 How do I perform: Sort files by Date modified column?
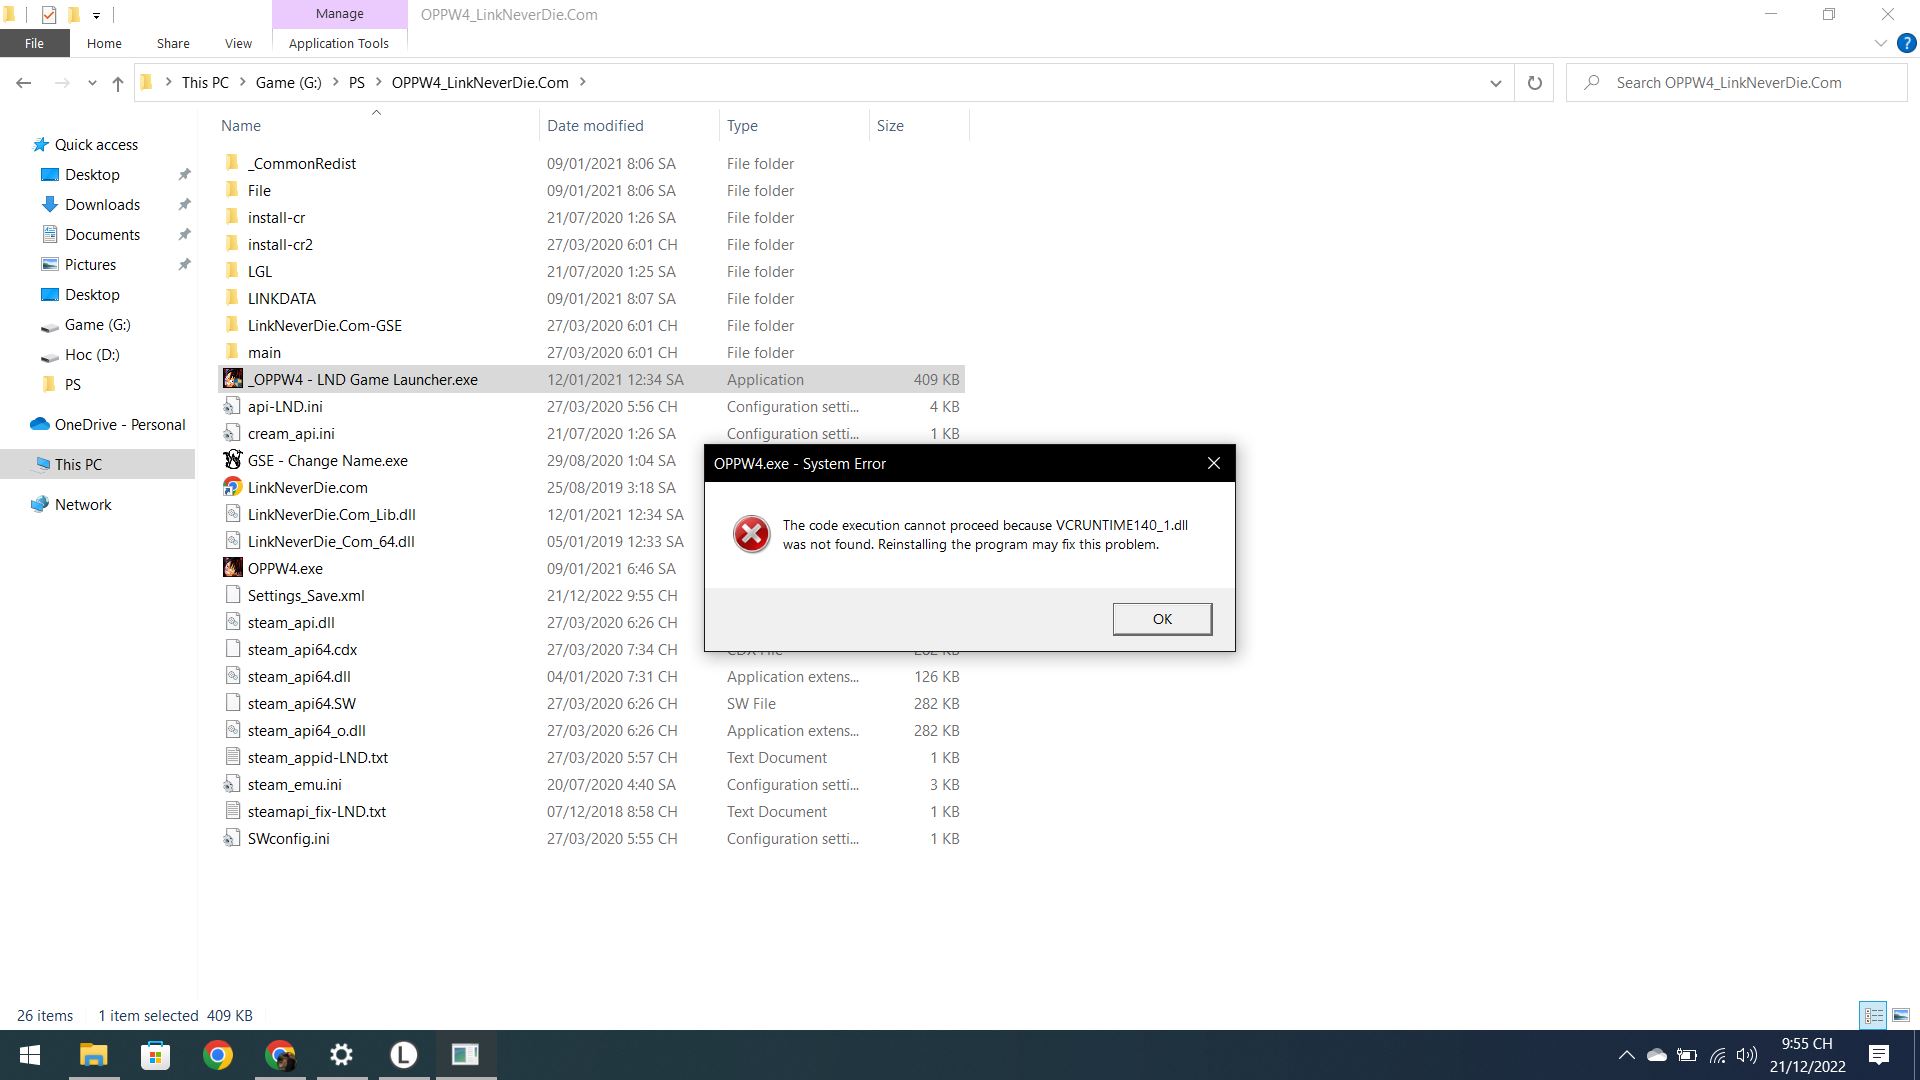(595, 126)
